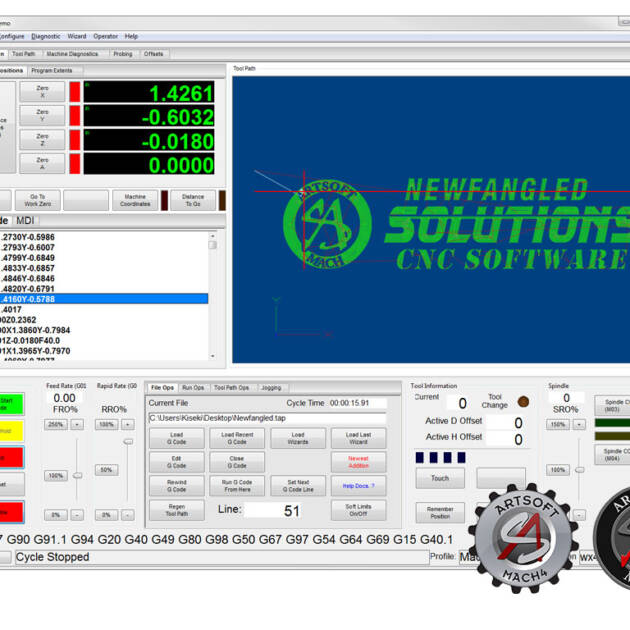Click the Tool Change LED indicator

(523, 402)
